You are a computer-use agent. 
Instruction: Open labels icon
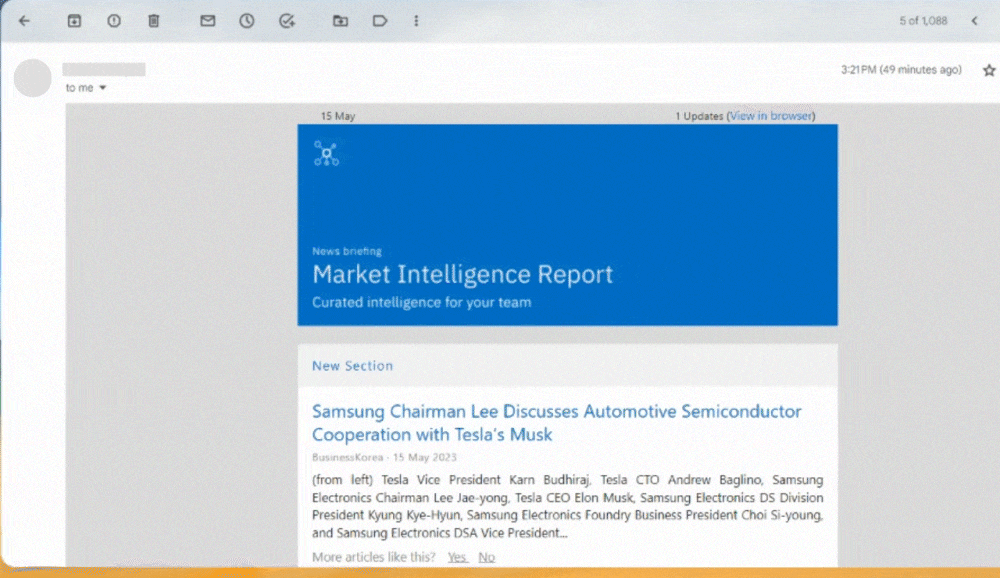pyautogui.click(x=380, y=21)
